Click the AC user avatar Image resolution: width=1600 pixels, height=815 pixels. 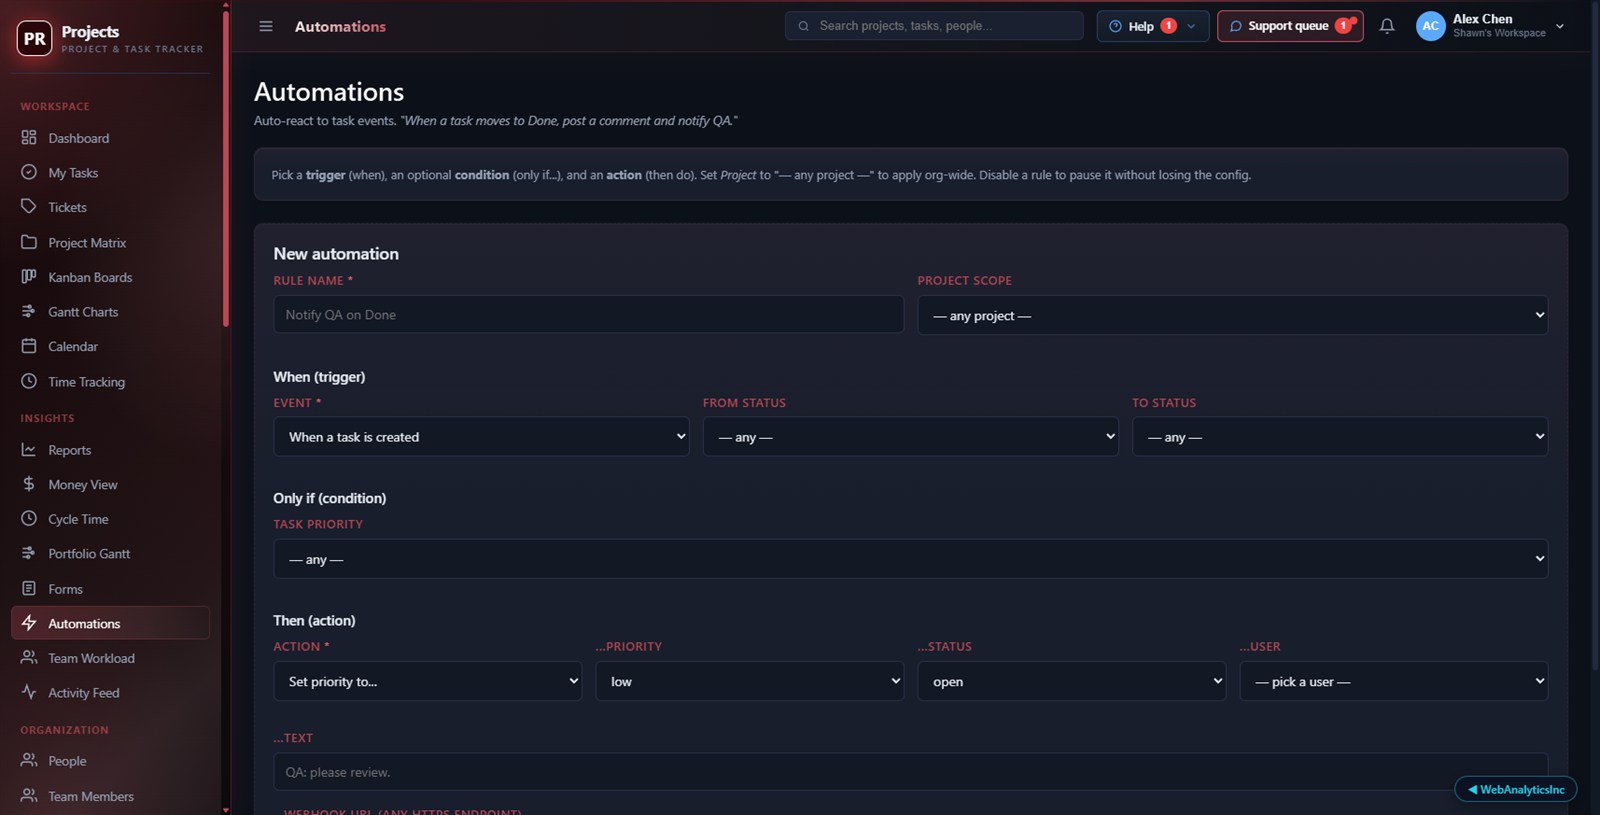pos(1431,26)
